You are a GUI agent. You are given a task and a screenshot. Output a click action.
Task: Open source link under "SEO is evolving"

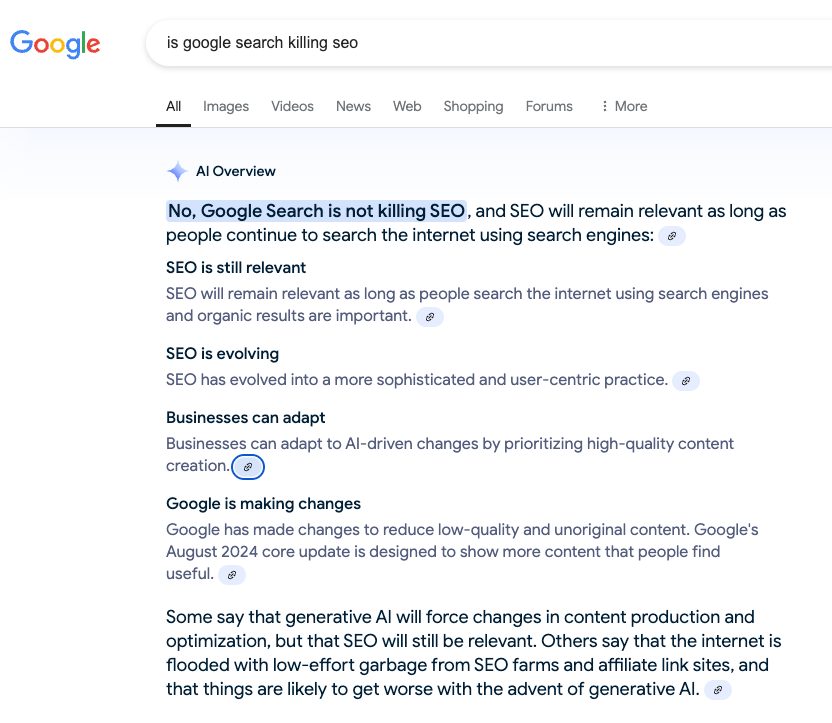pyautogui.click(x=686, y=380)
